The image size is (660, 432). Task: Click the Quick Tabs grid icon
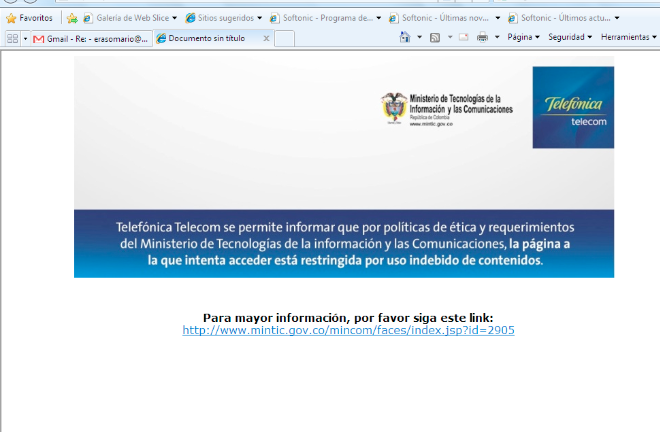point(13,39)
